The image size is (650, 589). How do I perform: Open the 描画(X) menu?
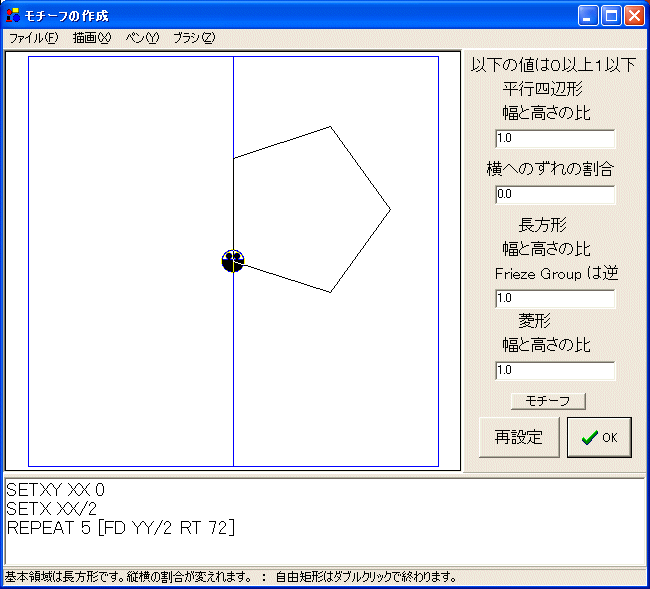tap(92, 38)
